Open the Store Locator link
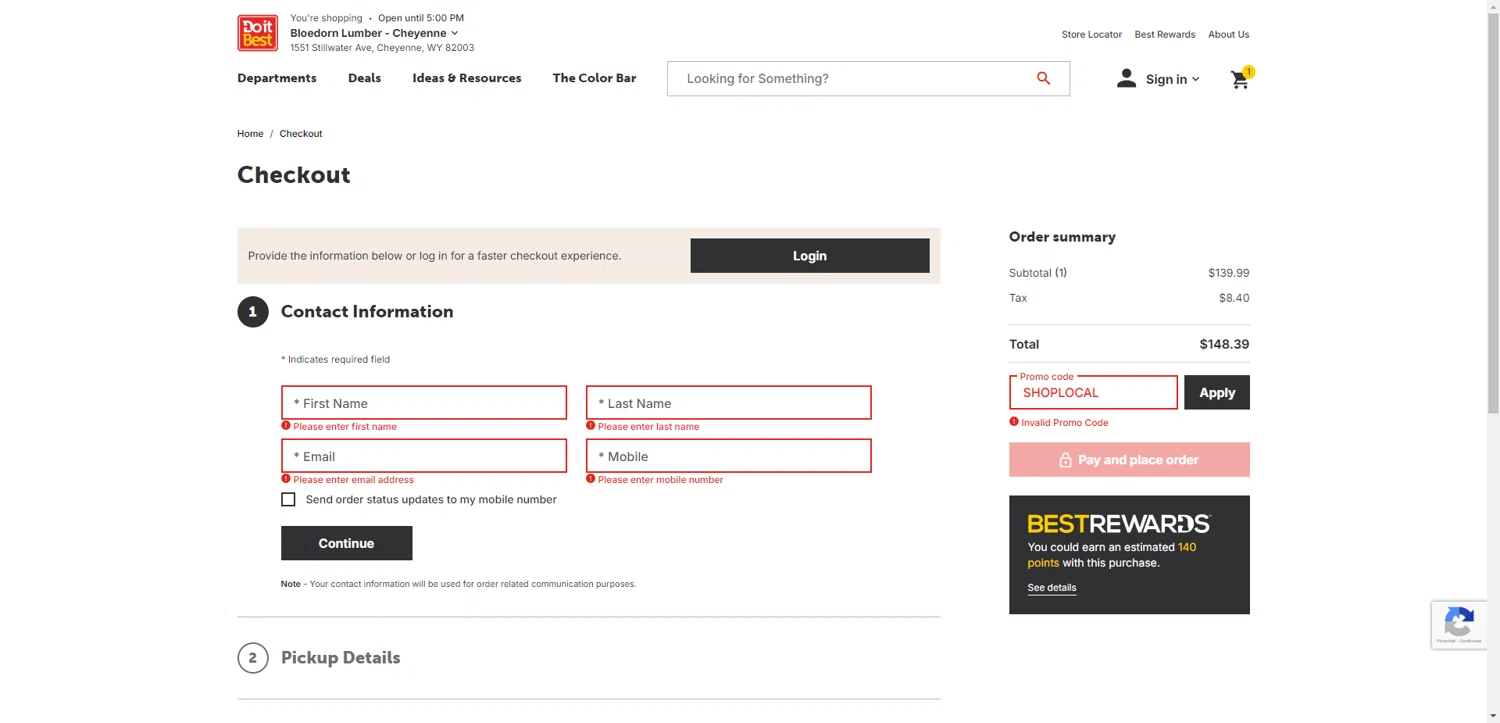This screenshot has height=723, width=1500. (1091, 34)
